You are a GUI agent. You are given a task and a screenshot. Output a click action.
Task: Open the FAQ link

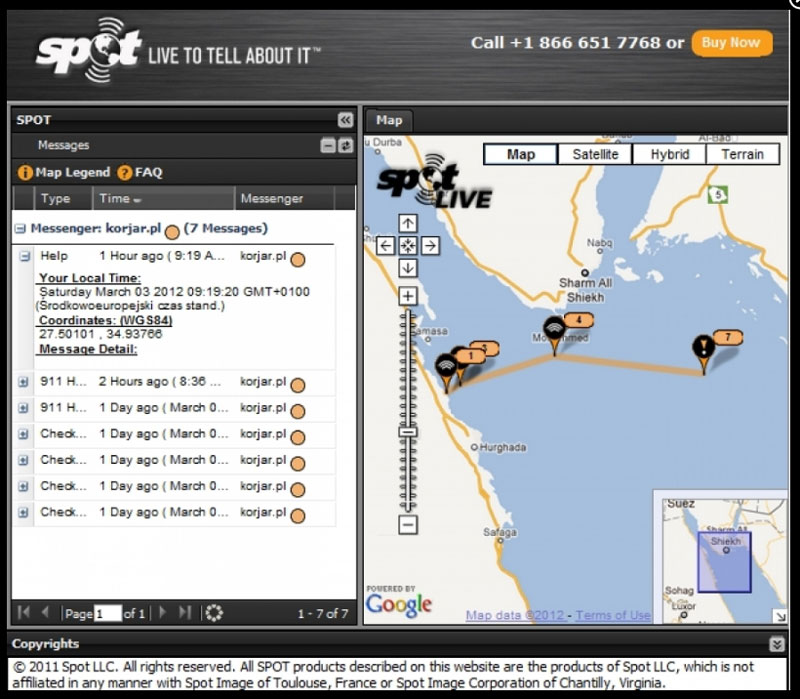coord(148,172)
